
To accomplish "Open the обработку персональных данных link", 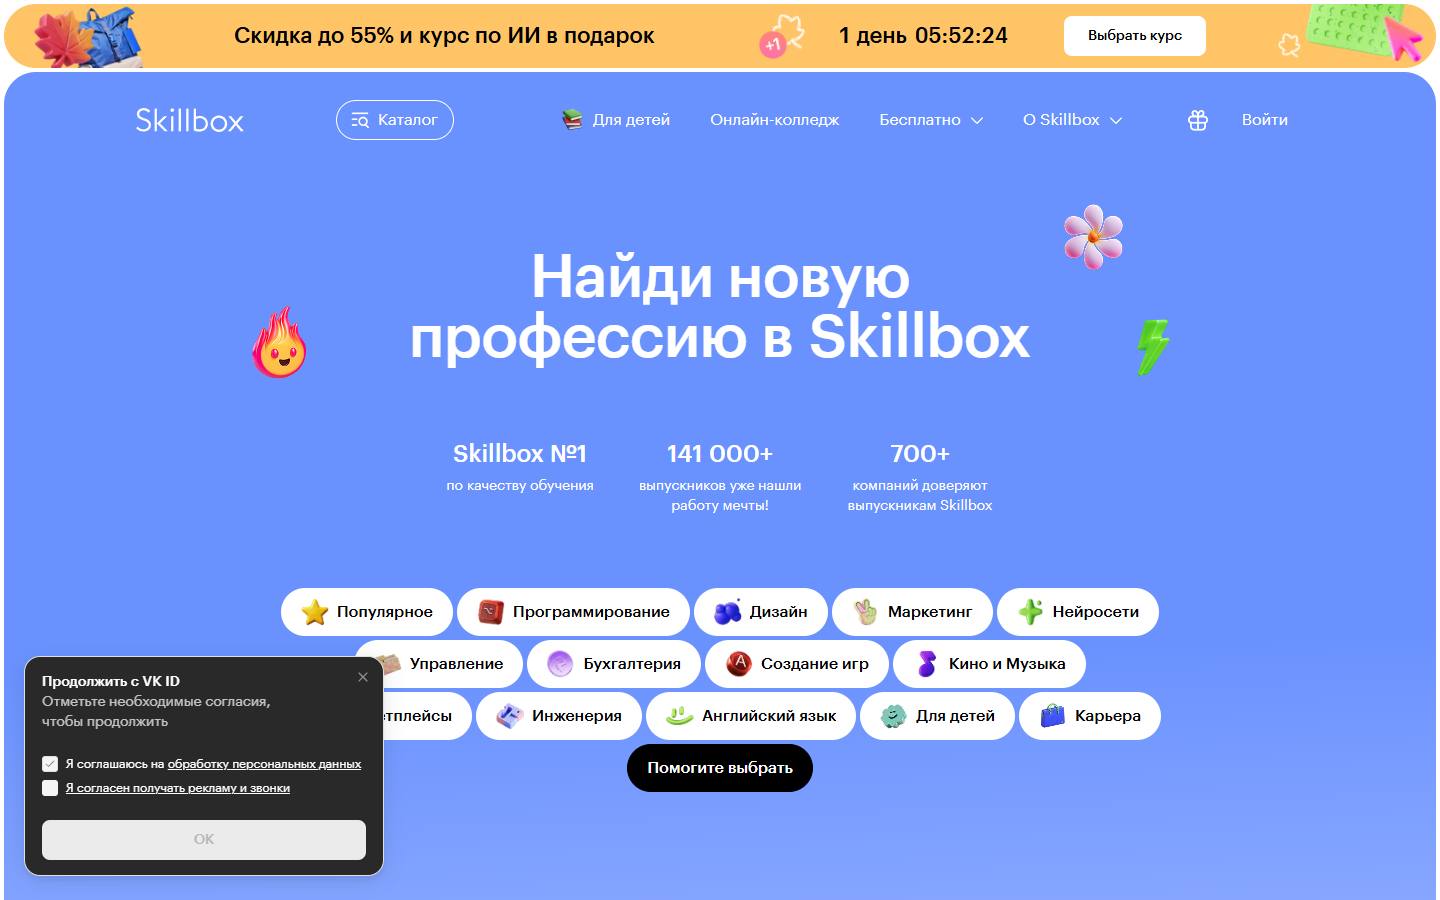I will (x=264, y=764).
